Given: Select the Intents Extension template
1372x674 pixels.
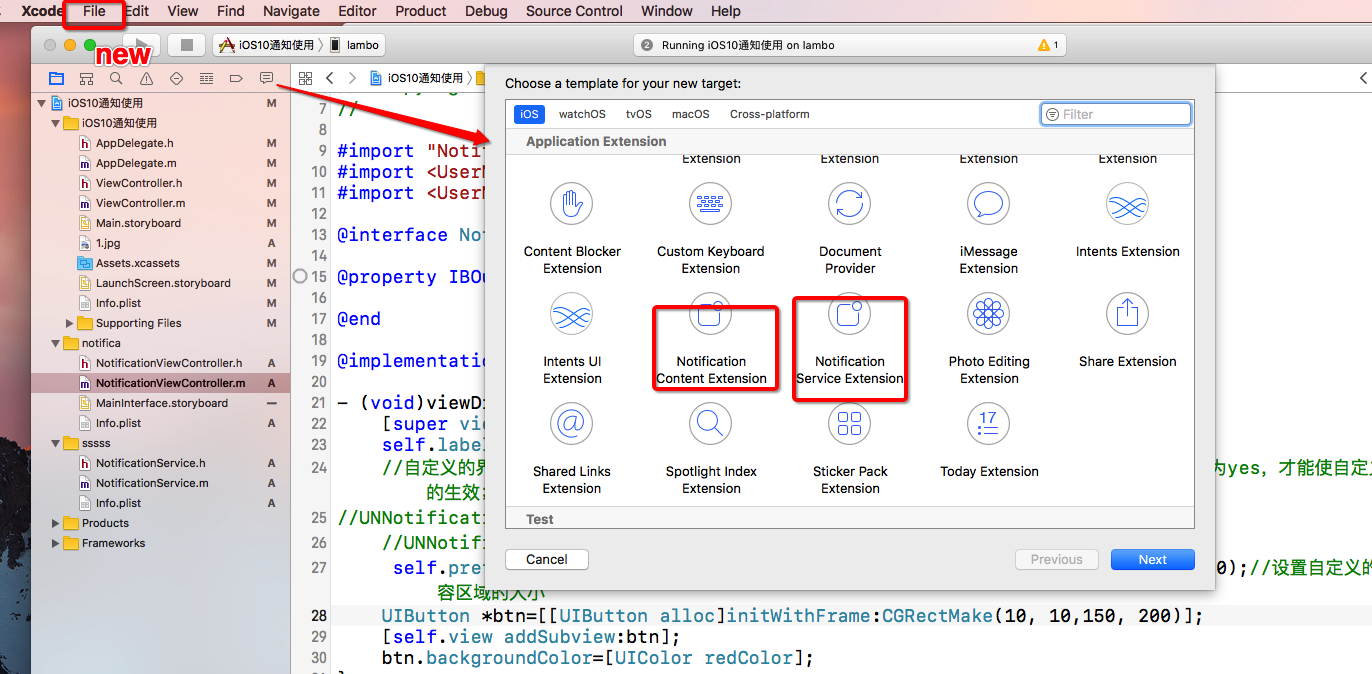Looking at the screenshot, I should point(1127,222).
